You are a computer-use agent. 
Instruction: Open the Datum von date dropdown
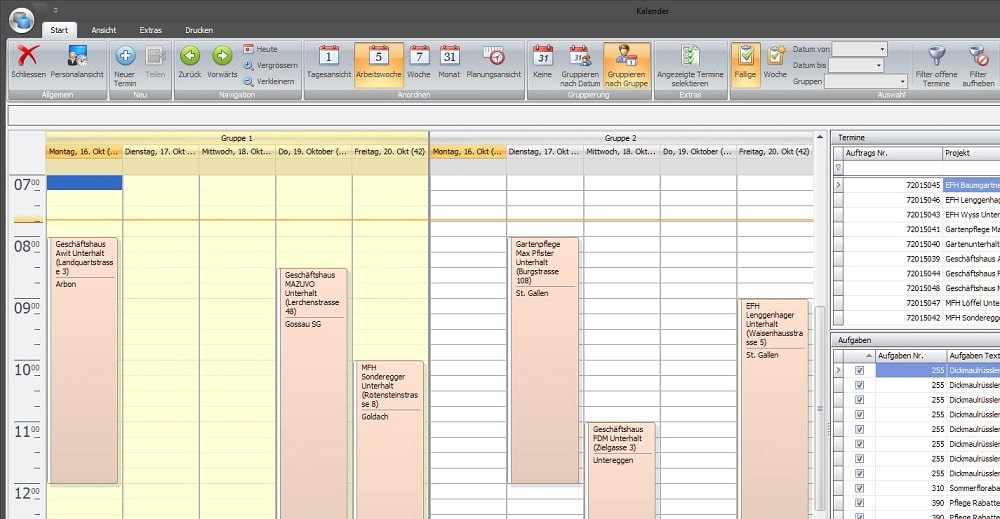click(x=882, y=49)
